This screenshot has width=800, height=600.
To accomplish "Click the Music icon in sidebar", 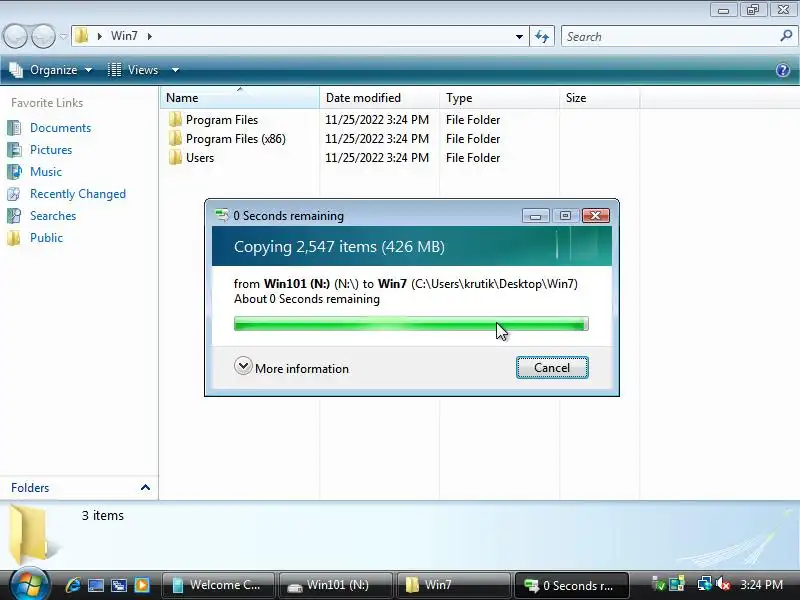I will 14,172.
